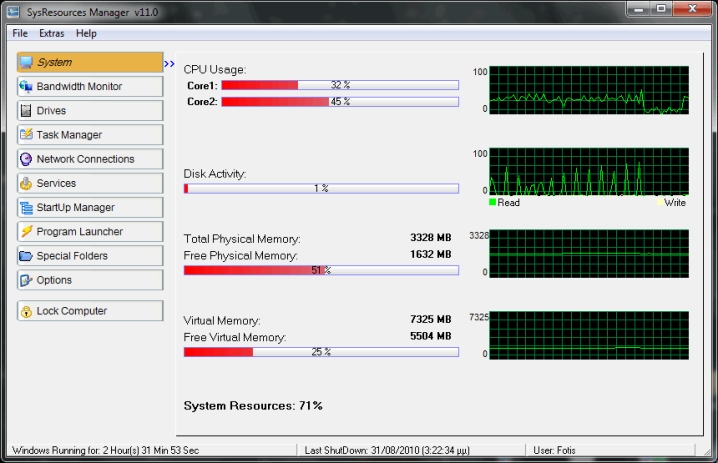
Task: Click the Free Physical Memory progress bar
Action: [320, 270]
